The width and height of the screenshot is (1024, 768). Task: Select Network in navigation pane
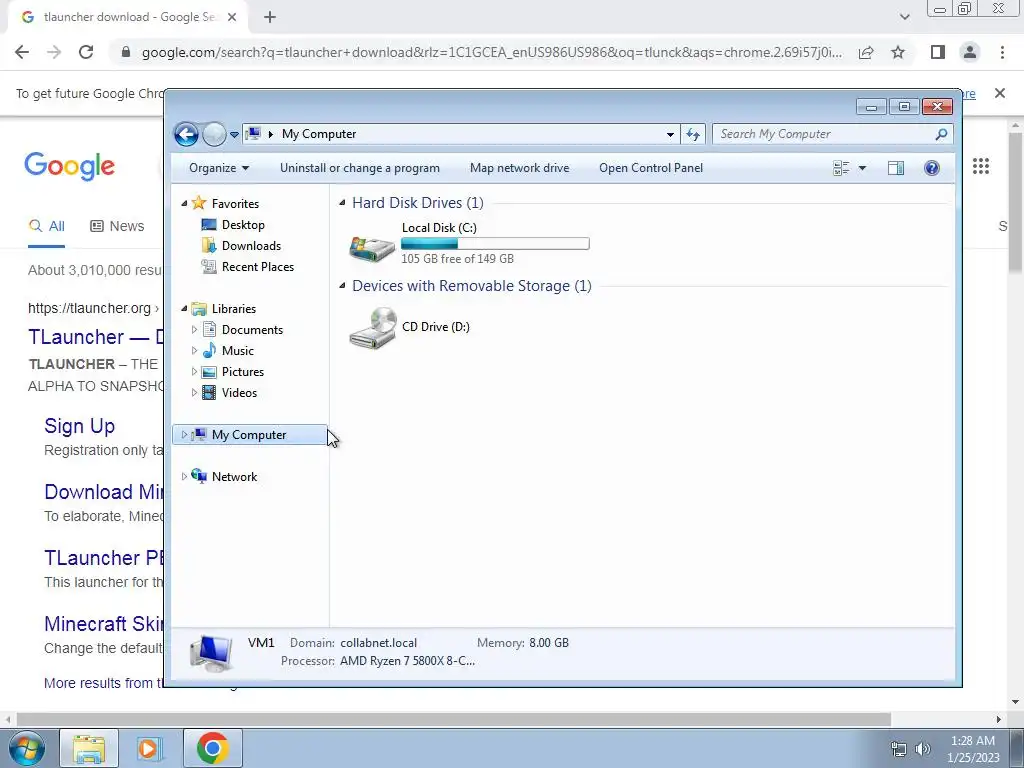tap(234, 477)
